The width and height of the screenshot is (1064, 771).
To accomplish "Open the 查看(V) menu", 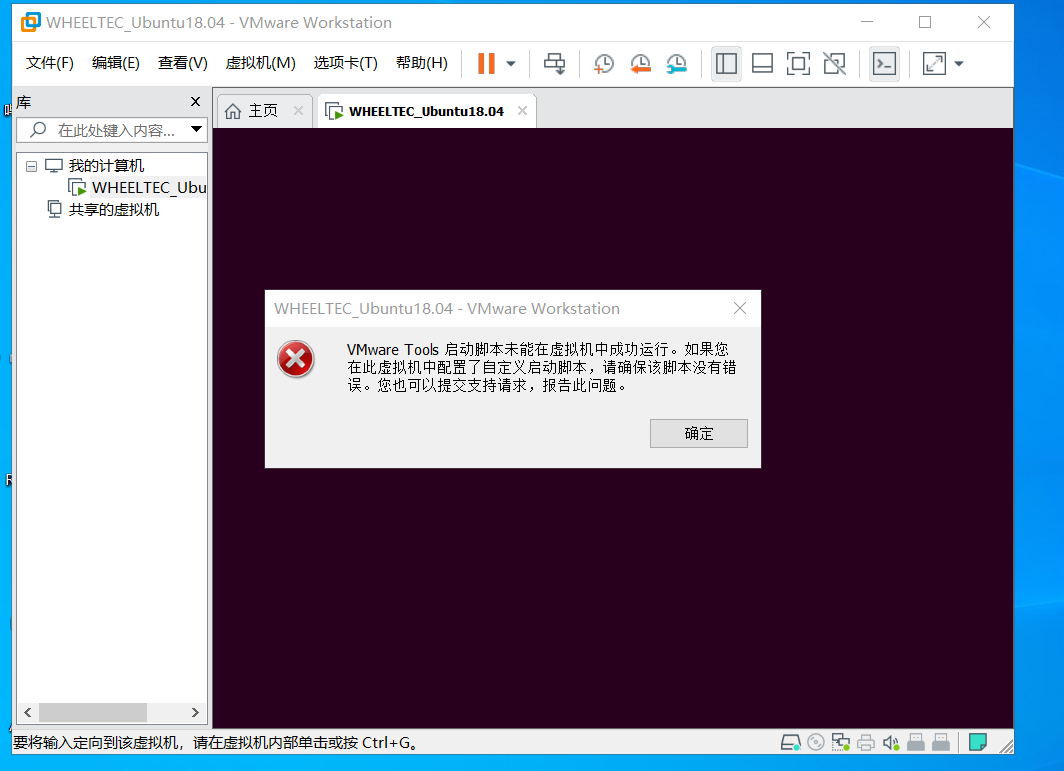I will pyautogui.click(x=183, y=63).
